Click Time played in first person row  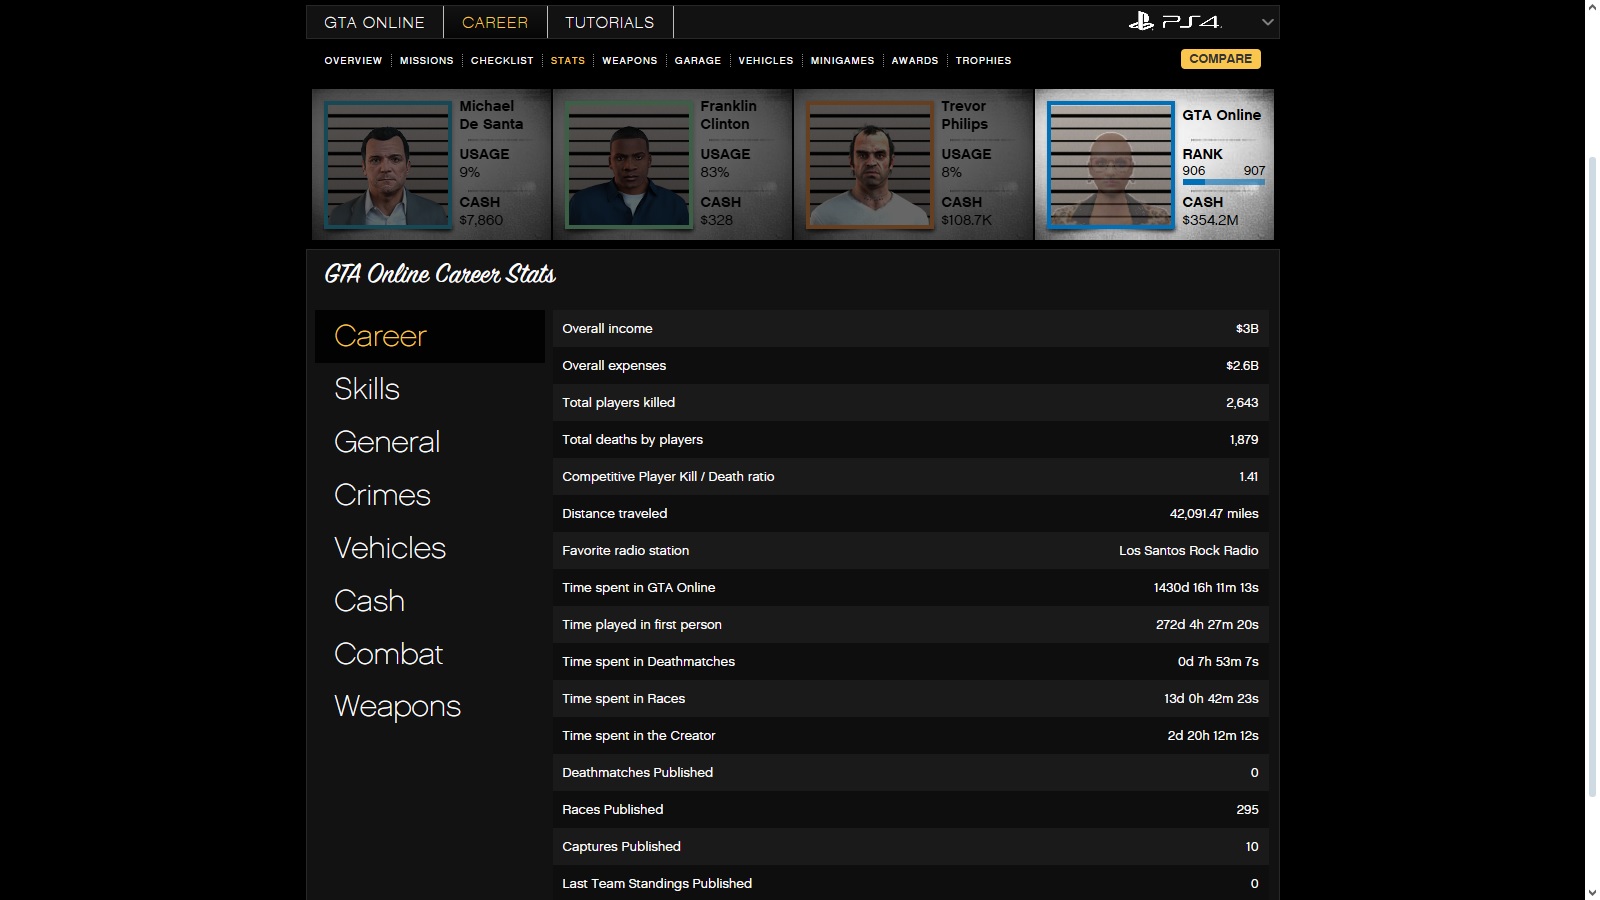coord(910,625)
